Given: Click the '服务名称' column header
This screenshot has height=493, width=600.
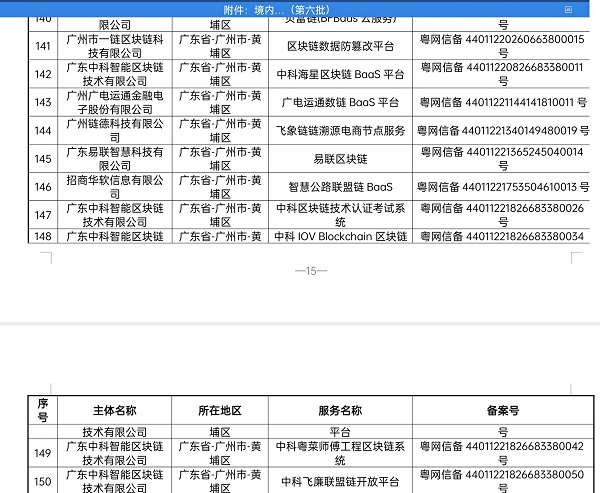Looking at the screenshot, I should (x=340, y=411).
